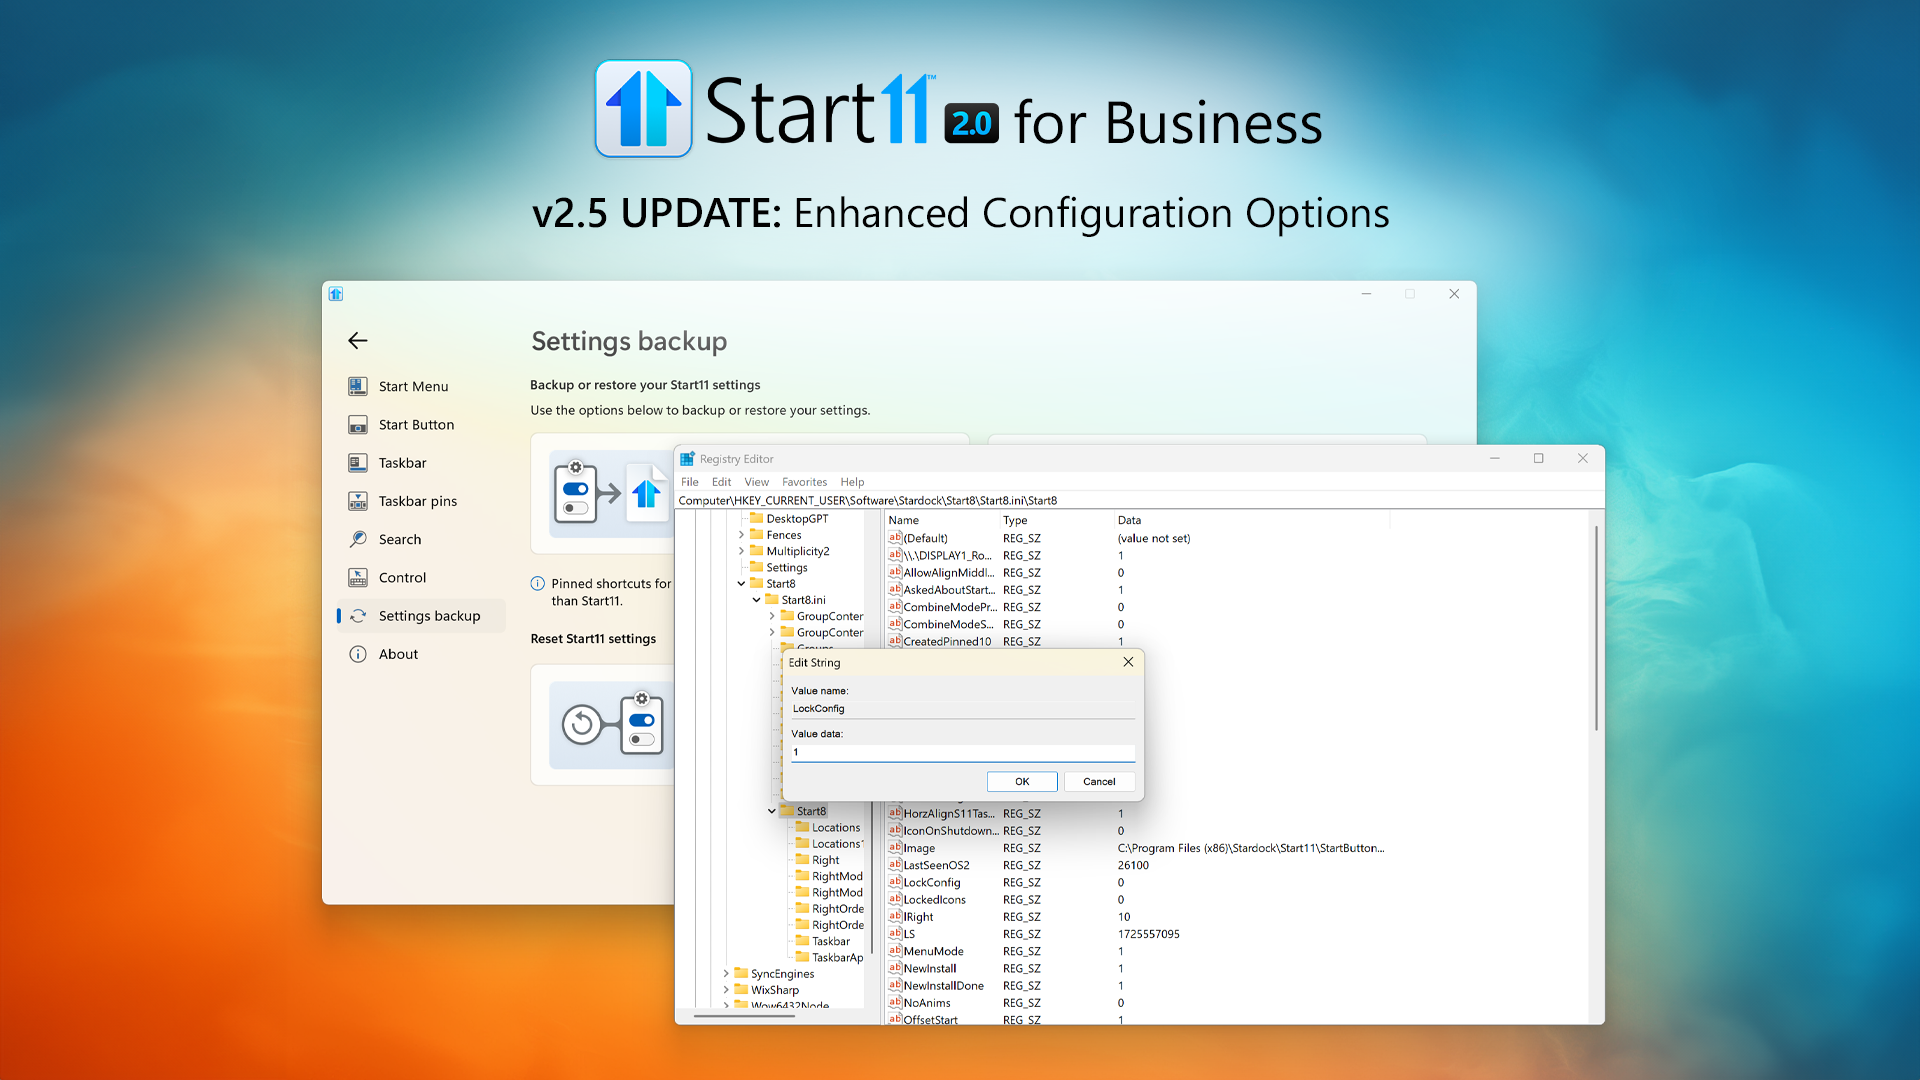This screenshot has width=1920, height=1080.
Task: Open the Help menu in Registry Editor
Action: click(x=852, y=482)
